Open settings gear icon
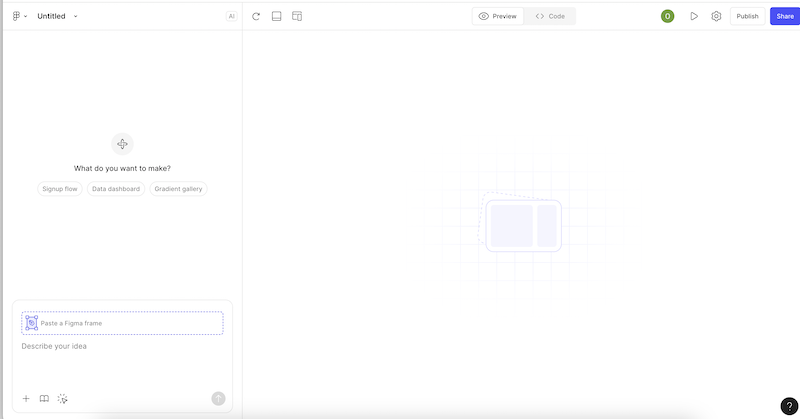The width and height of the screenshot is (800, 419). click(716, 16)
